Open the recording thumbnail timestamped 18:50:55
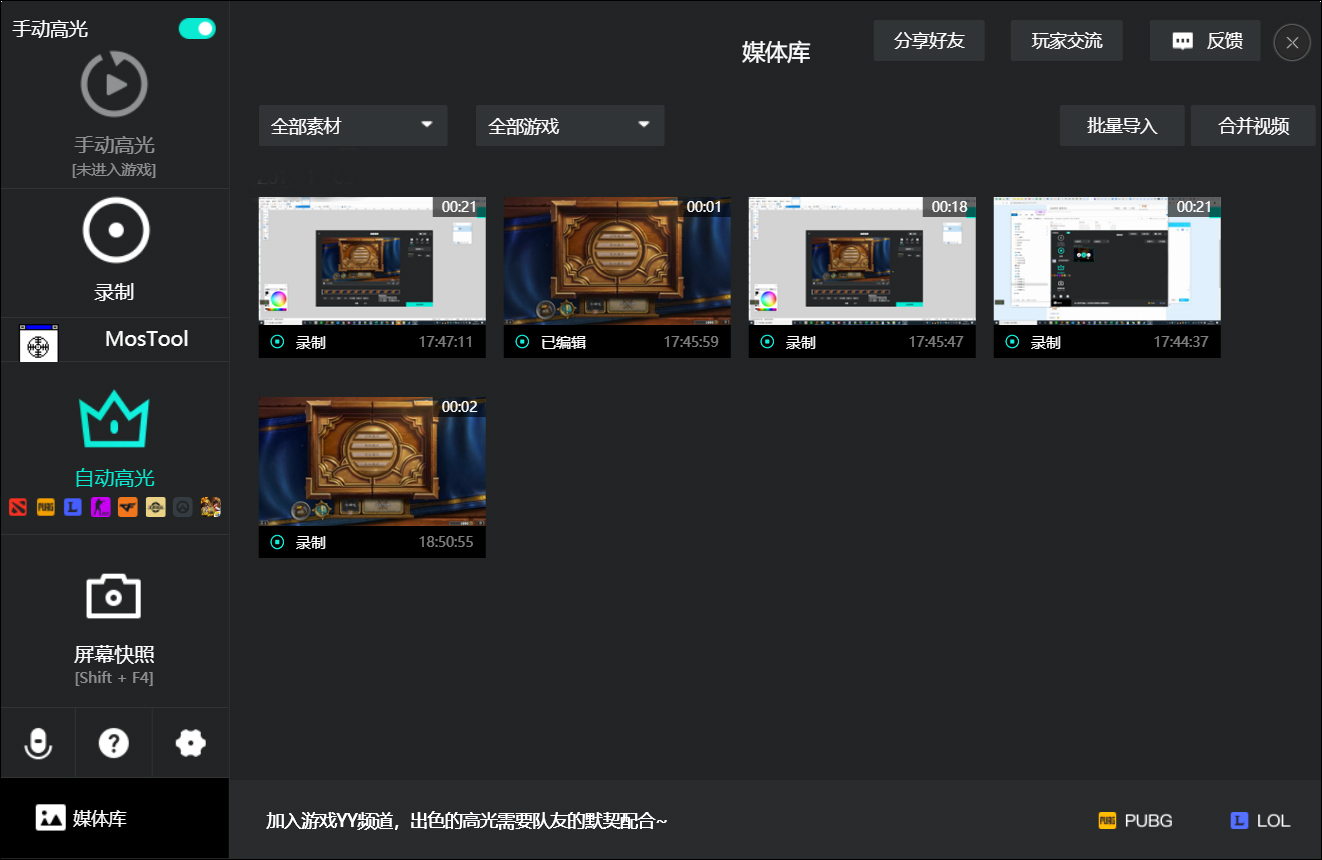 (372, 477)
